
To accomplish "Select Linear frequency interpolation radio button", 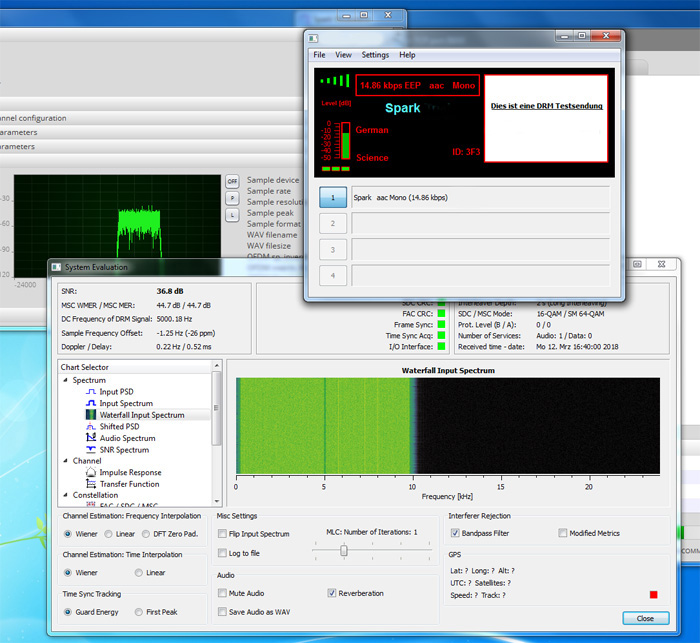I will click(x=108, y=534).
